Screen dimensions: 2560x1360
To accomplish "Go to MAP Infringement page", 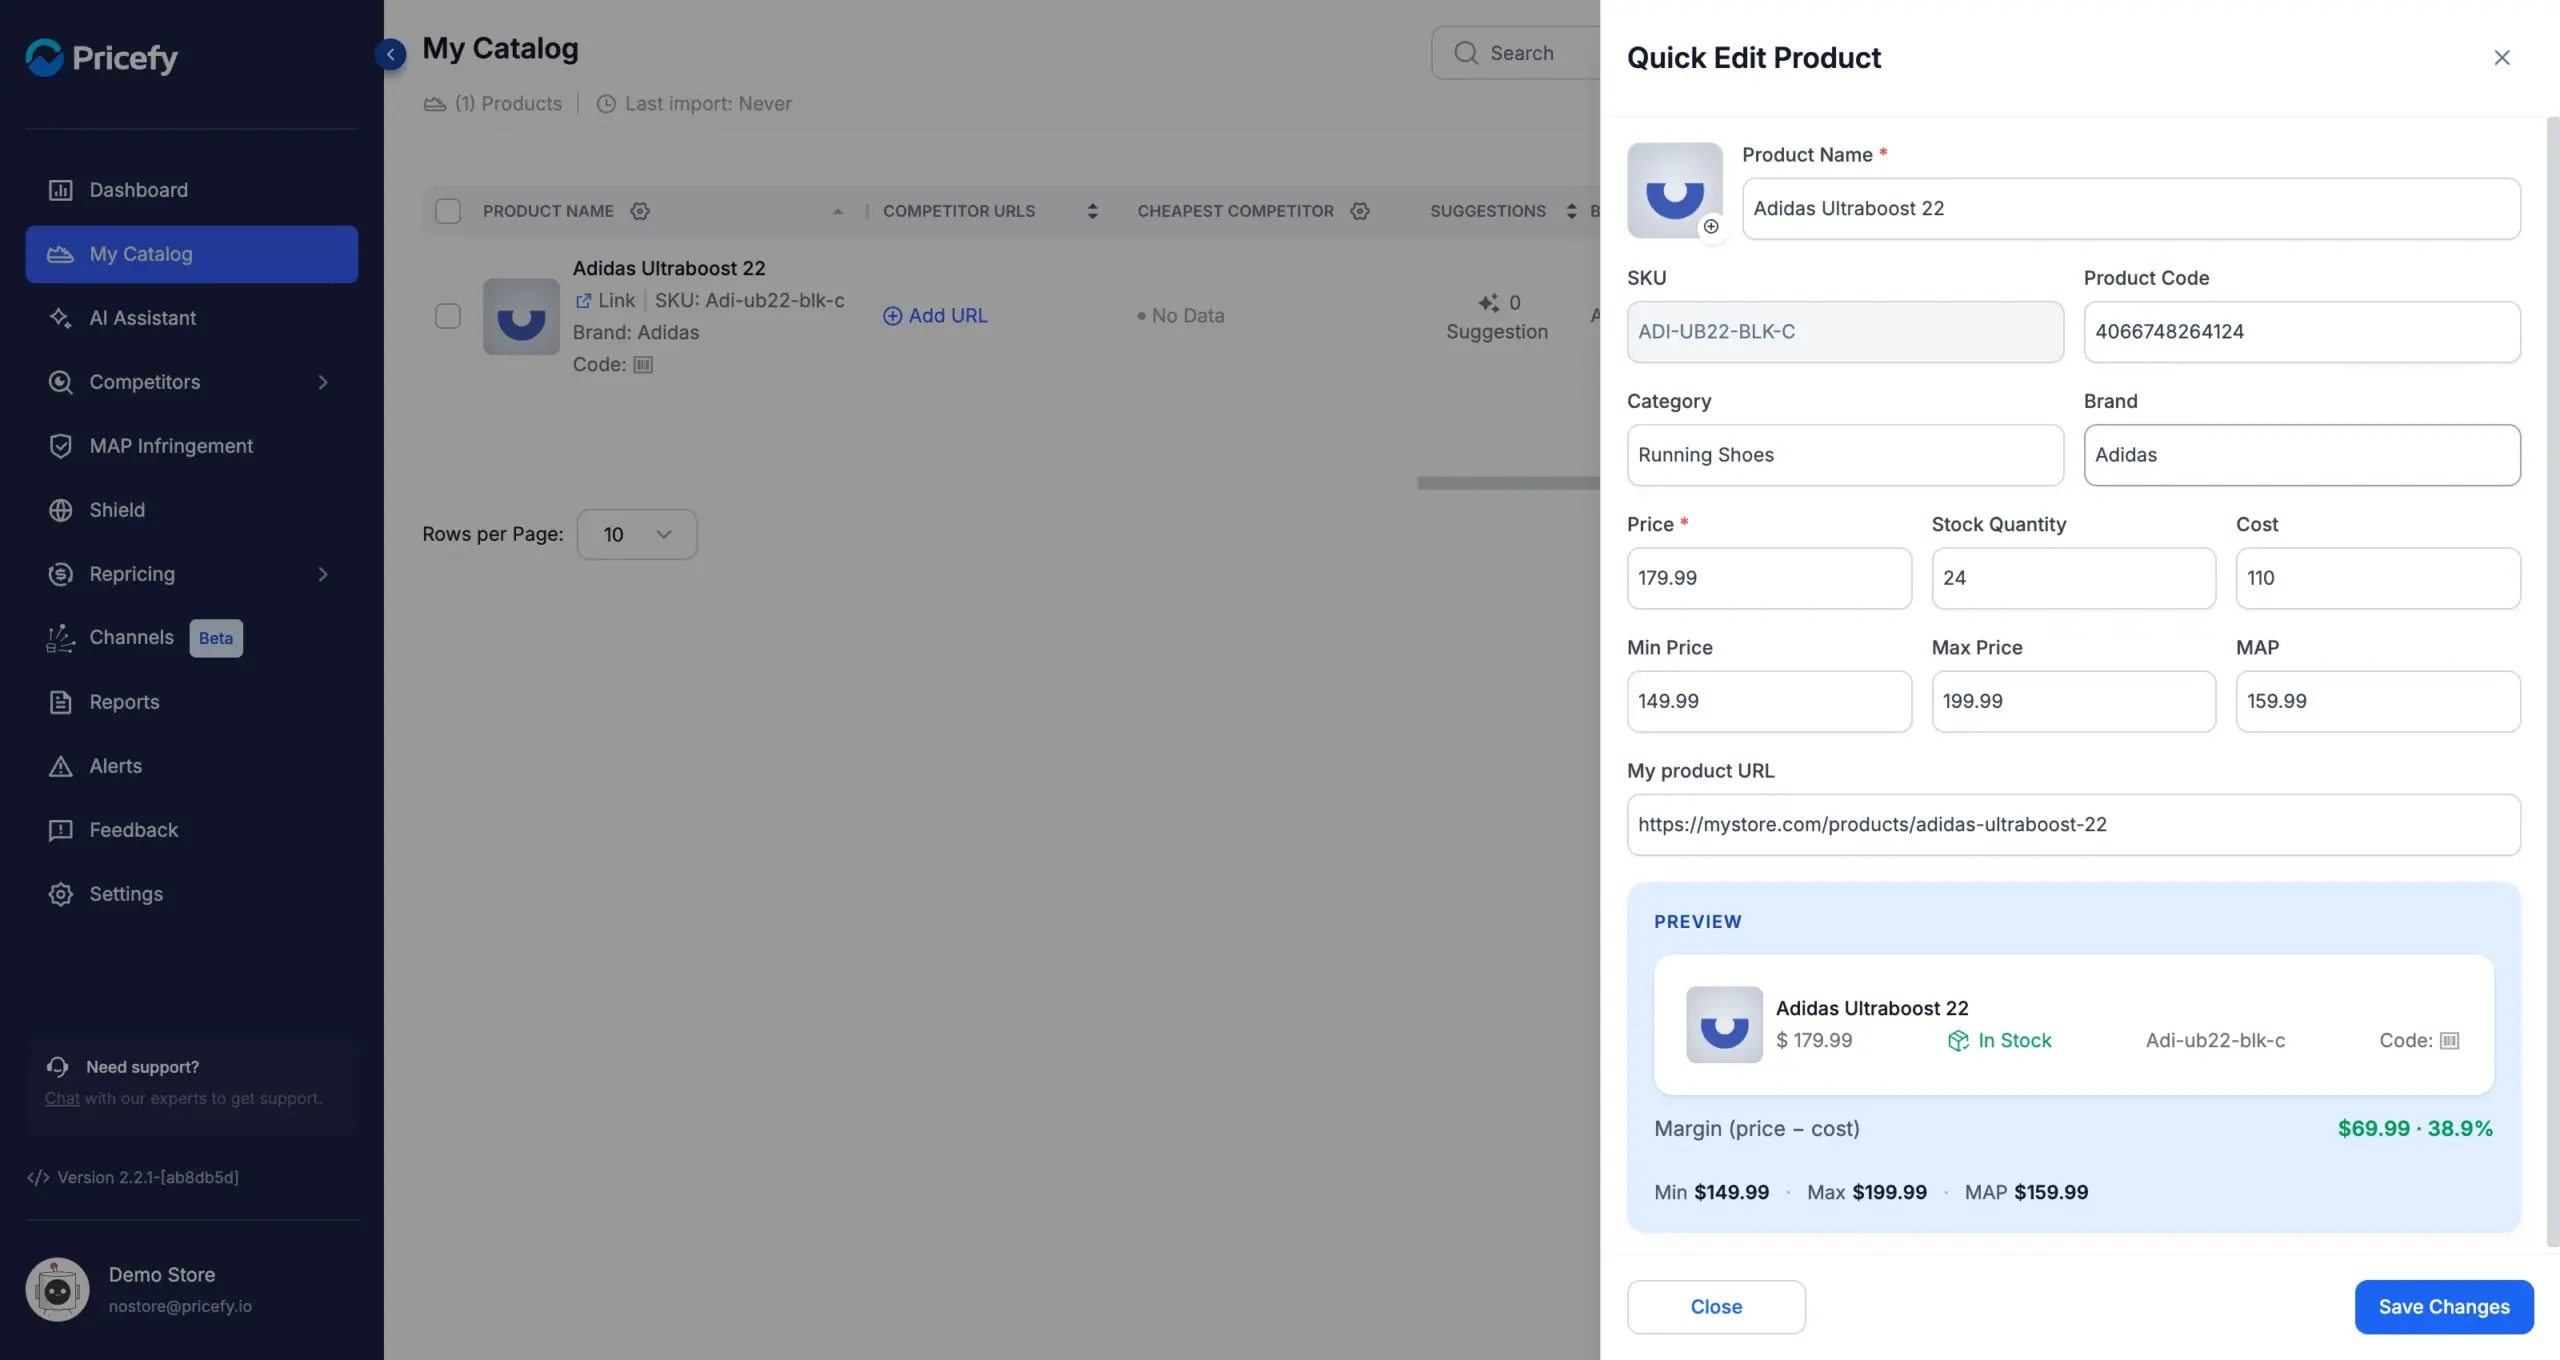I will click(x=191, y=446).
